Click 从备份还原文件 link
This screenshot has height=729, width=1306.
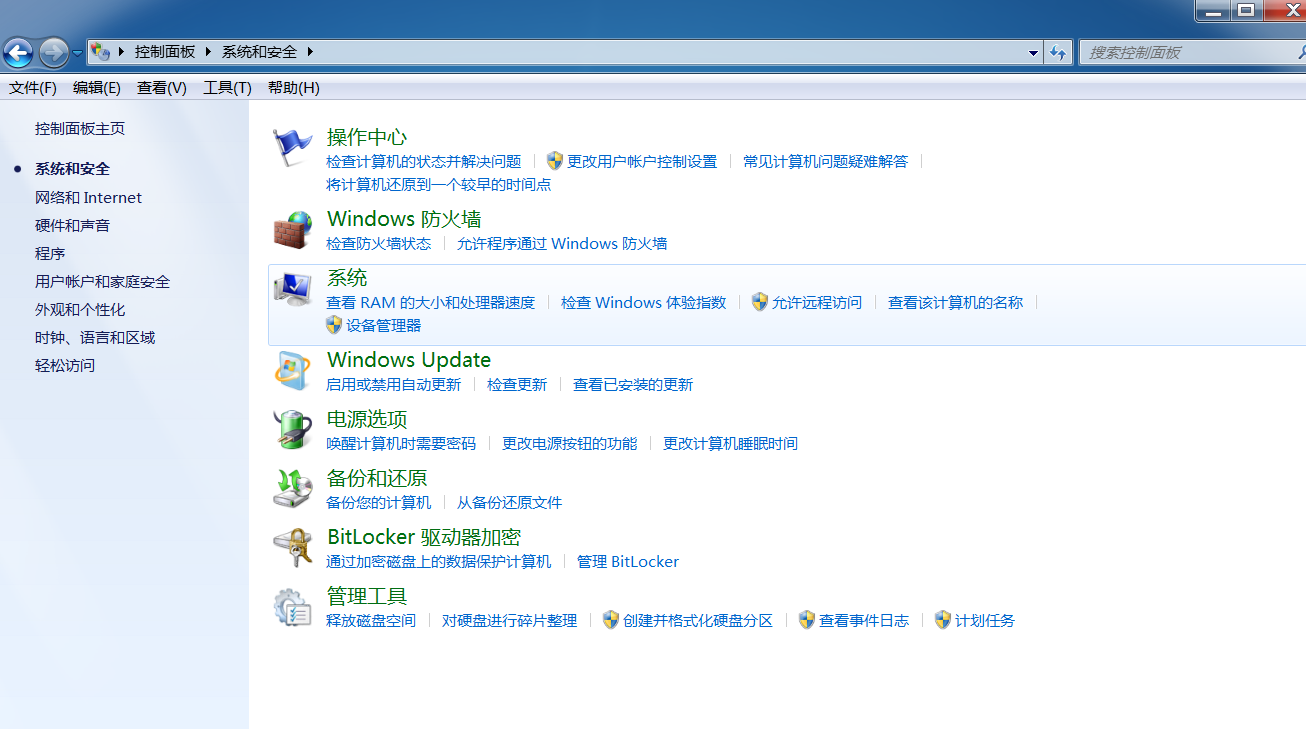click(510, 503)
